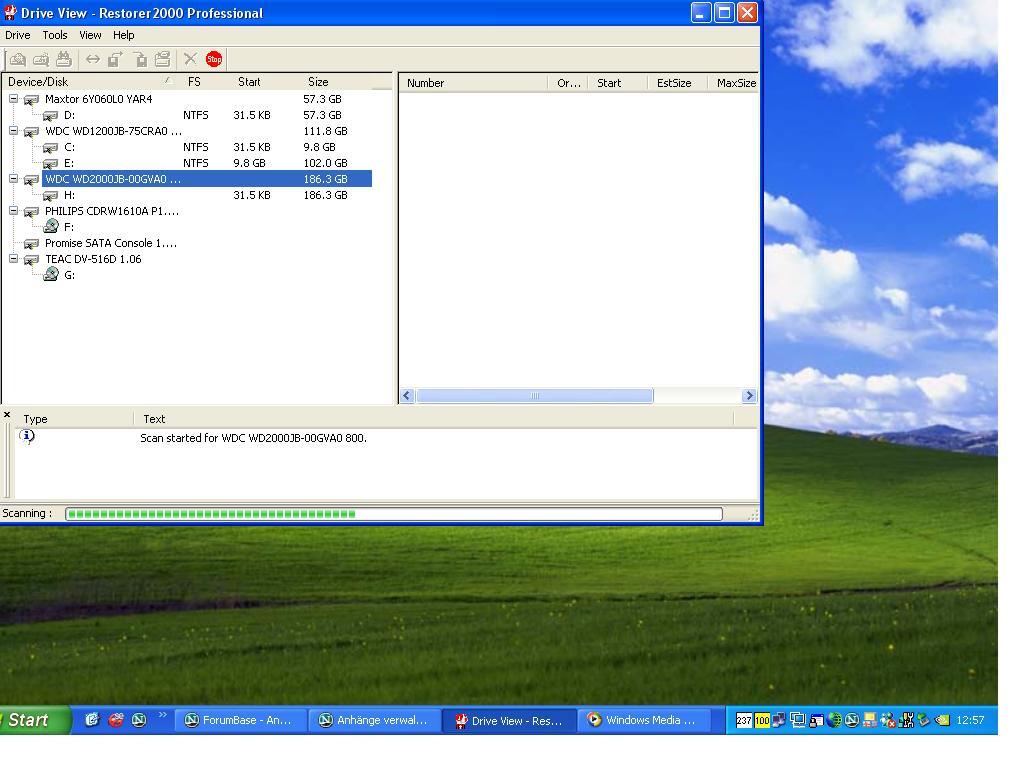Click the load image toolbar icon with down arrow
1024x768 pixels.
coord(140,59)
